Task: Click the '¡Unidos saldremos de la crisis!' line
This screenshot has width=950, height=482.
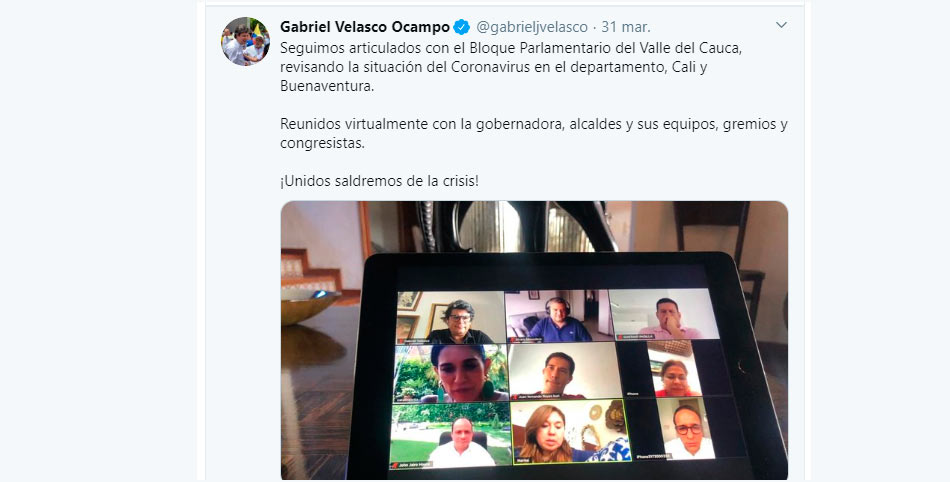Action: point(379,180)
